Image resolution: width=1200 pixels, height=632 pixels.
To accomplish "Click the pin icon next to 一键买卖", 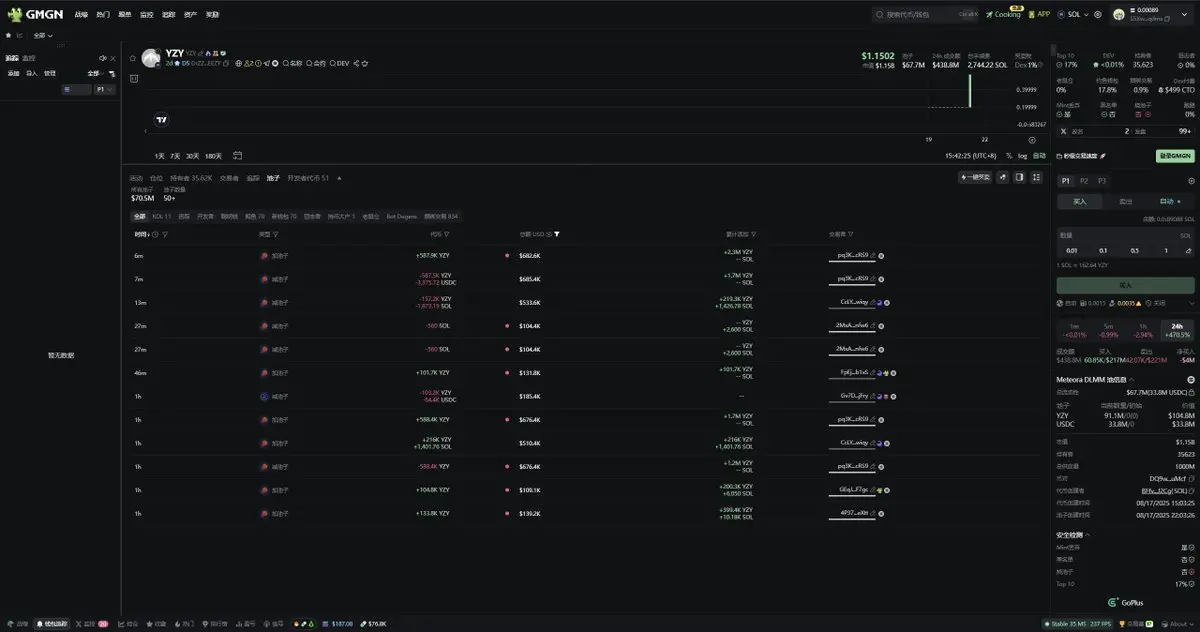I will [x=1003, y=177].
